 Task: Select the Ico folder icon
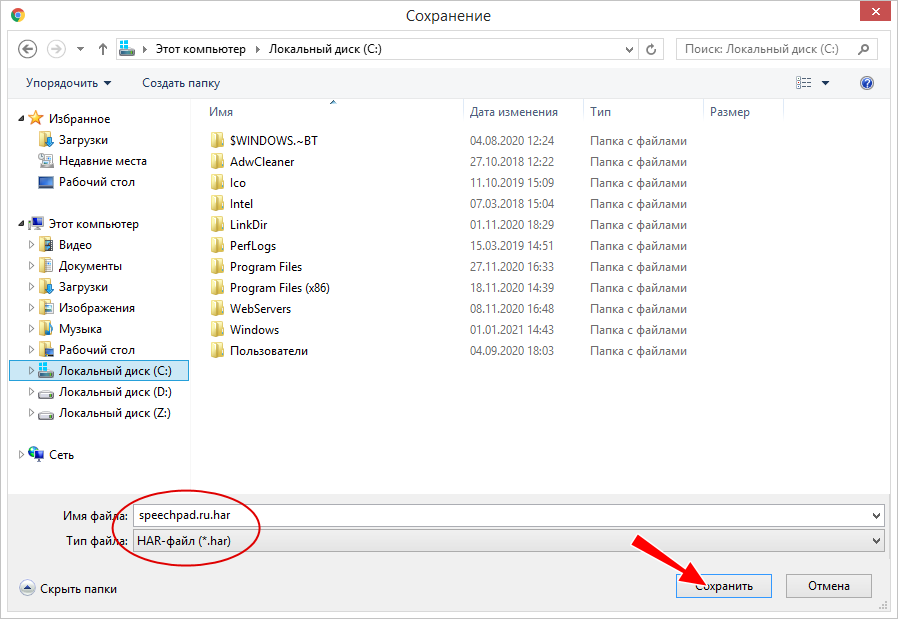pyautogui.click(x=217, y=183)
